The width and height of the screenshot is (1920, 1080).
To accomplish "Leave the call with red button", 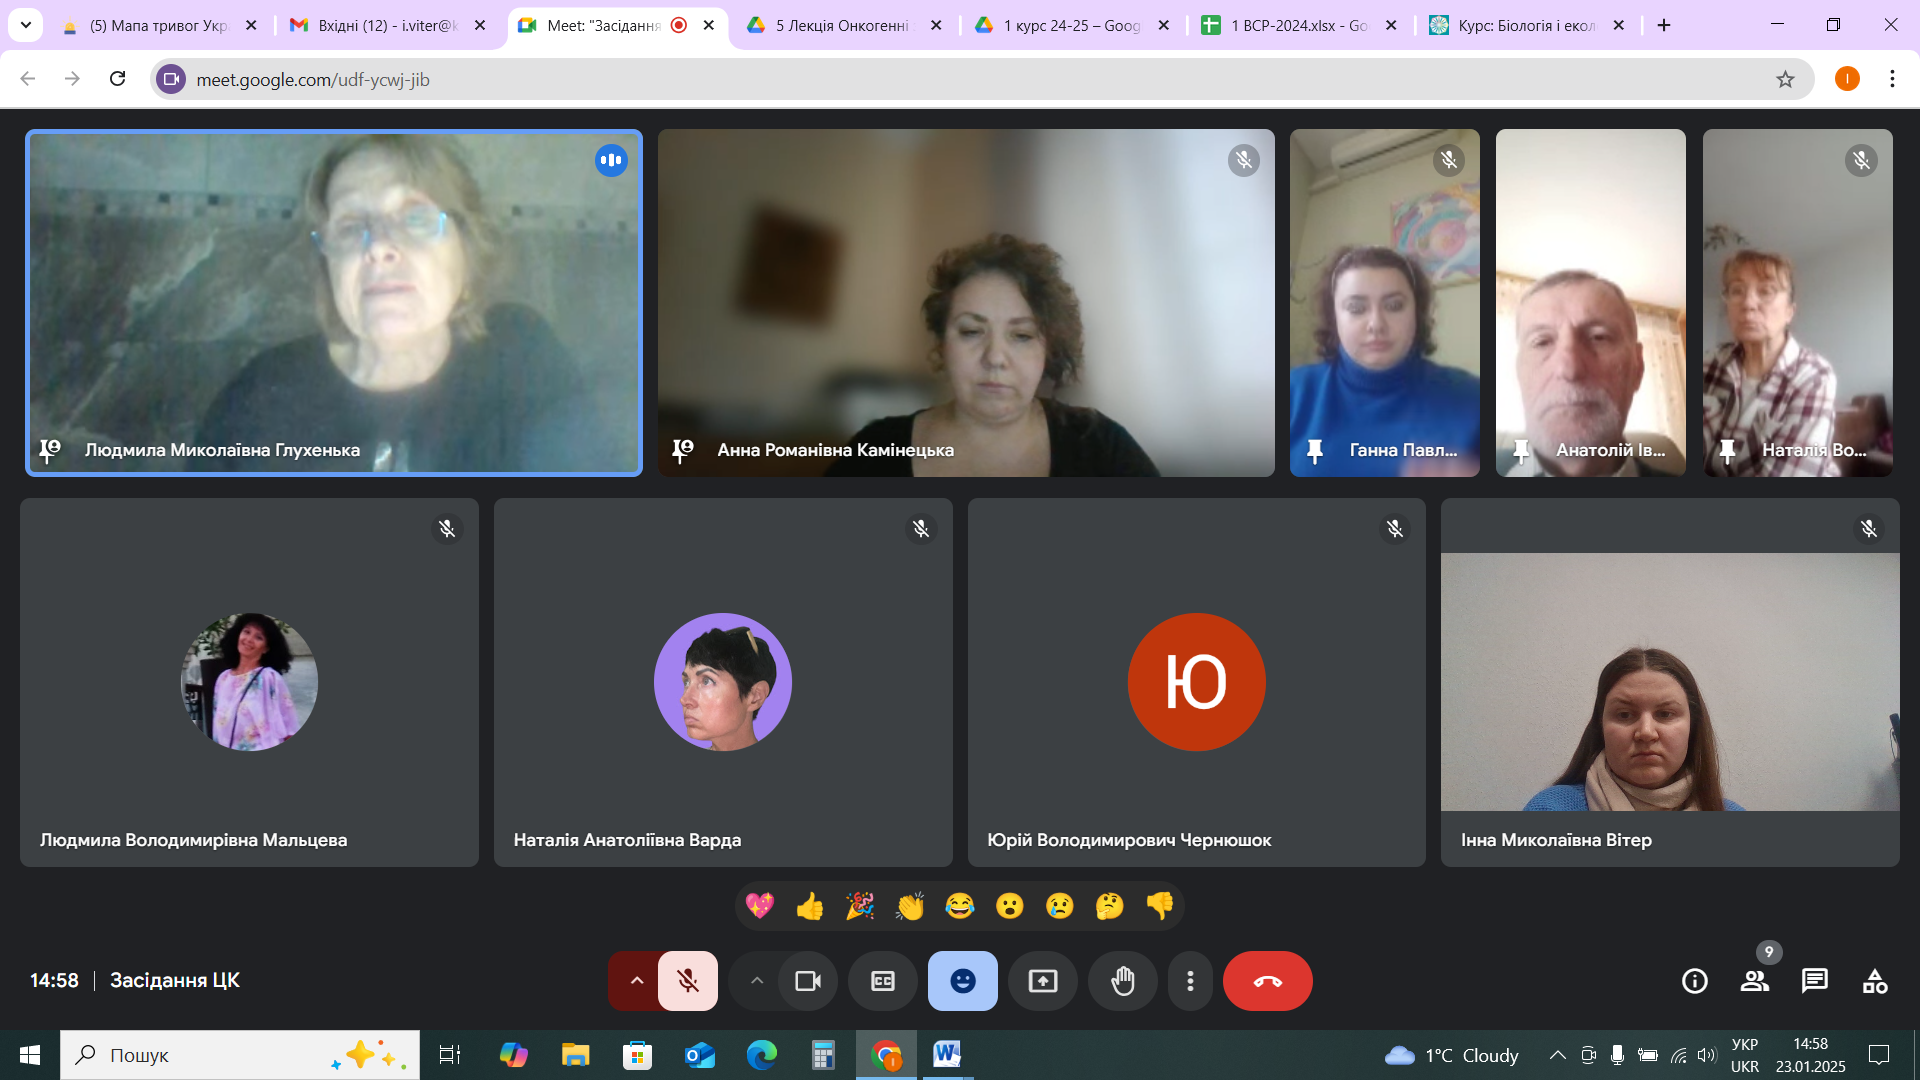I will (1267, 981).
